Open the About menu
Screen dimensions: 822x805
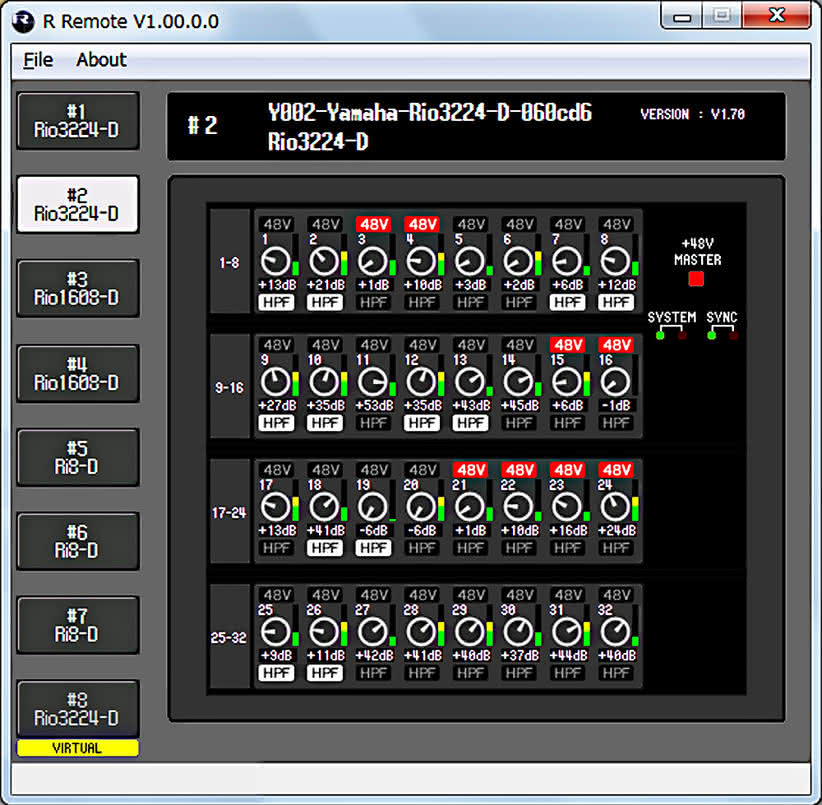101,60
